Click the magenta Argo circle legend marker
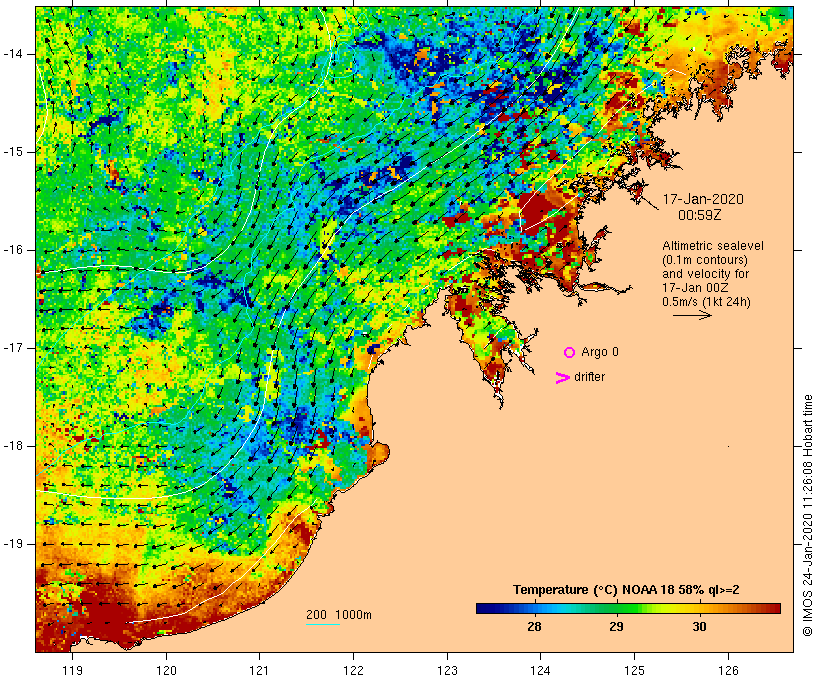820x680 pixels. (x=570, y=353)
